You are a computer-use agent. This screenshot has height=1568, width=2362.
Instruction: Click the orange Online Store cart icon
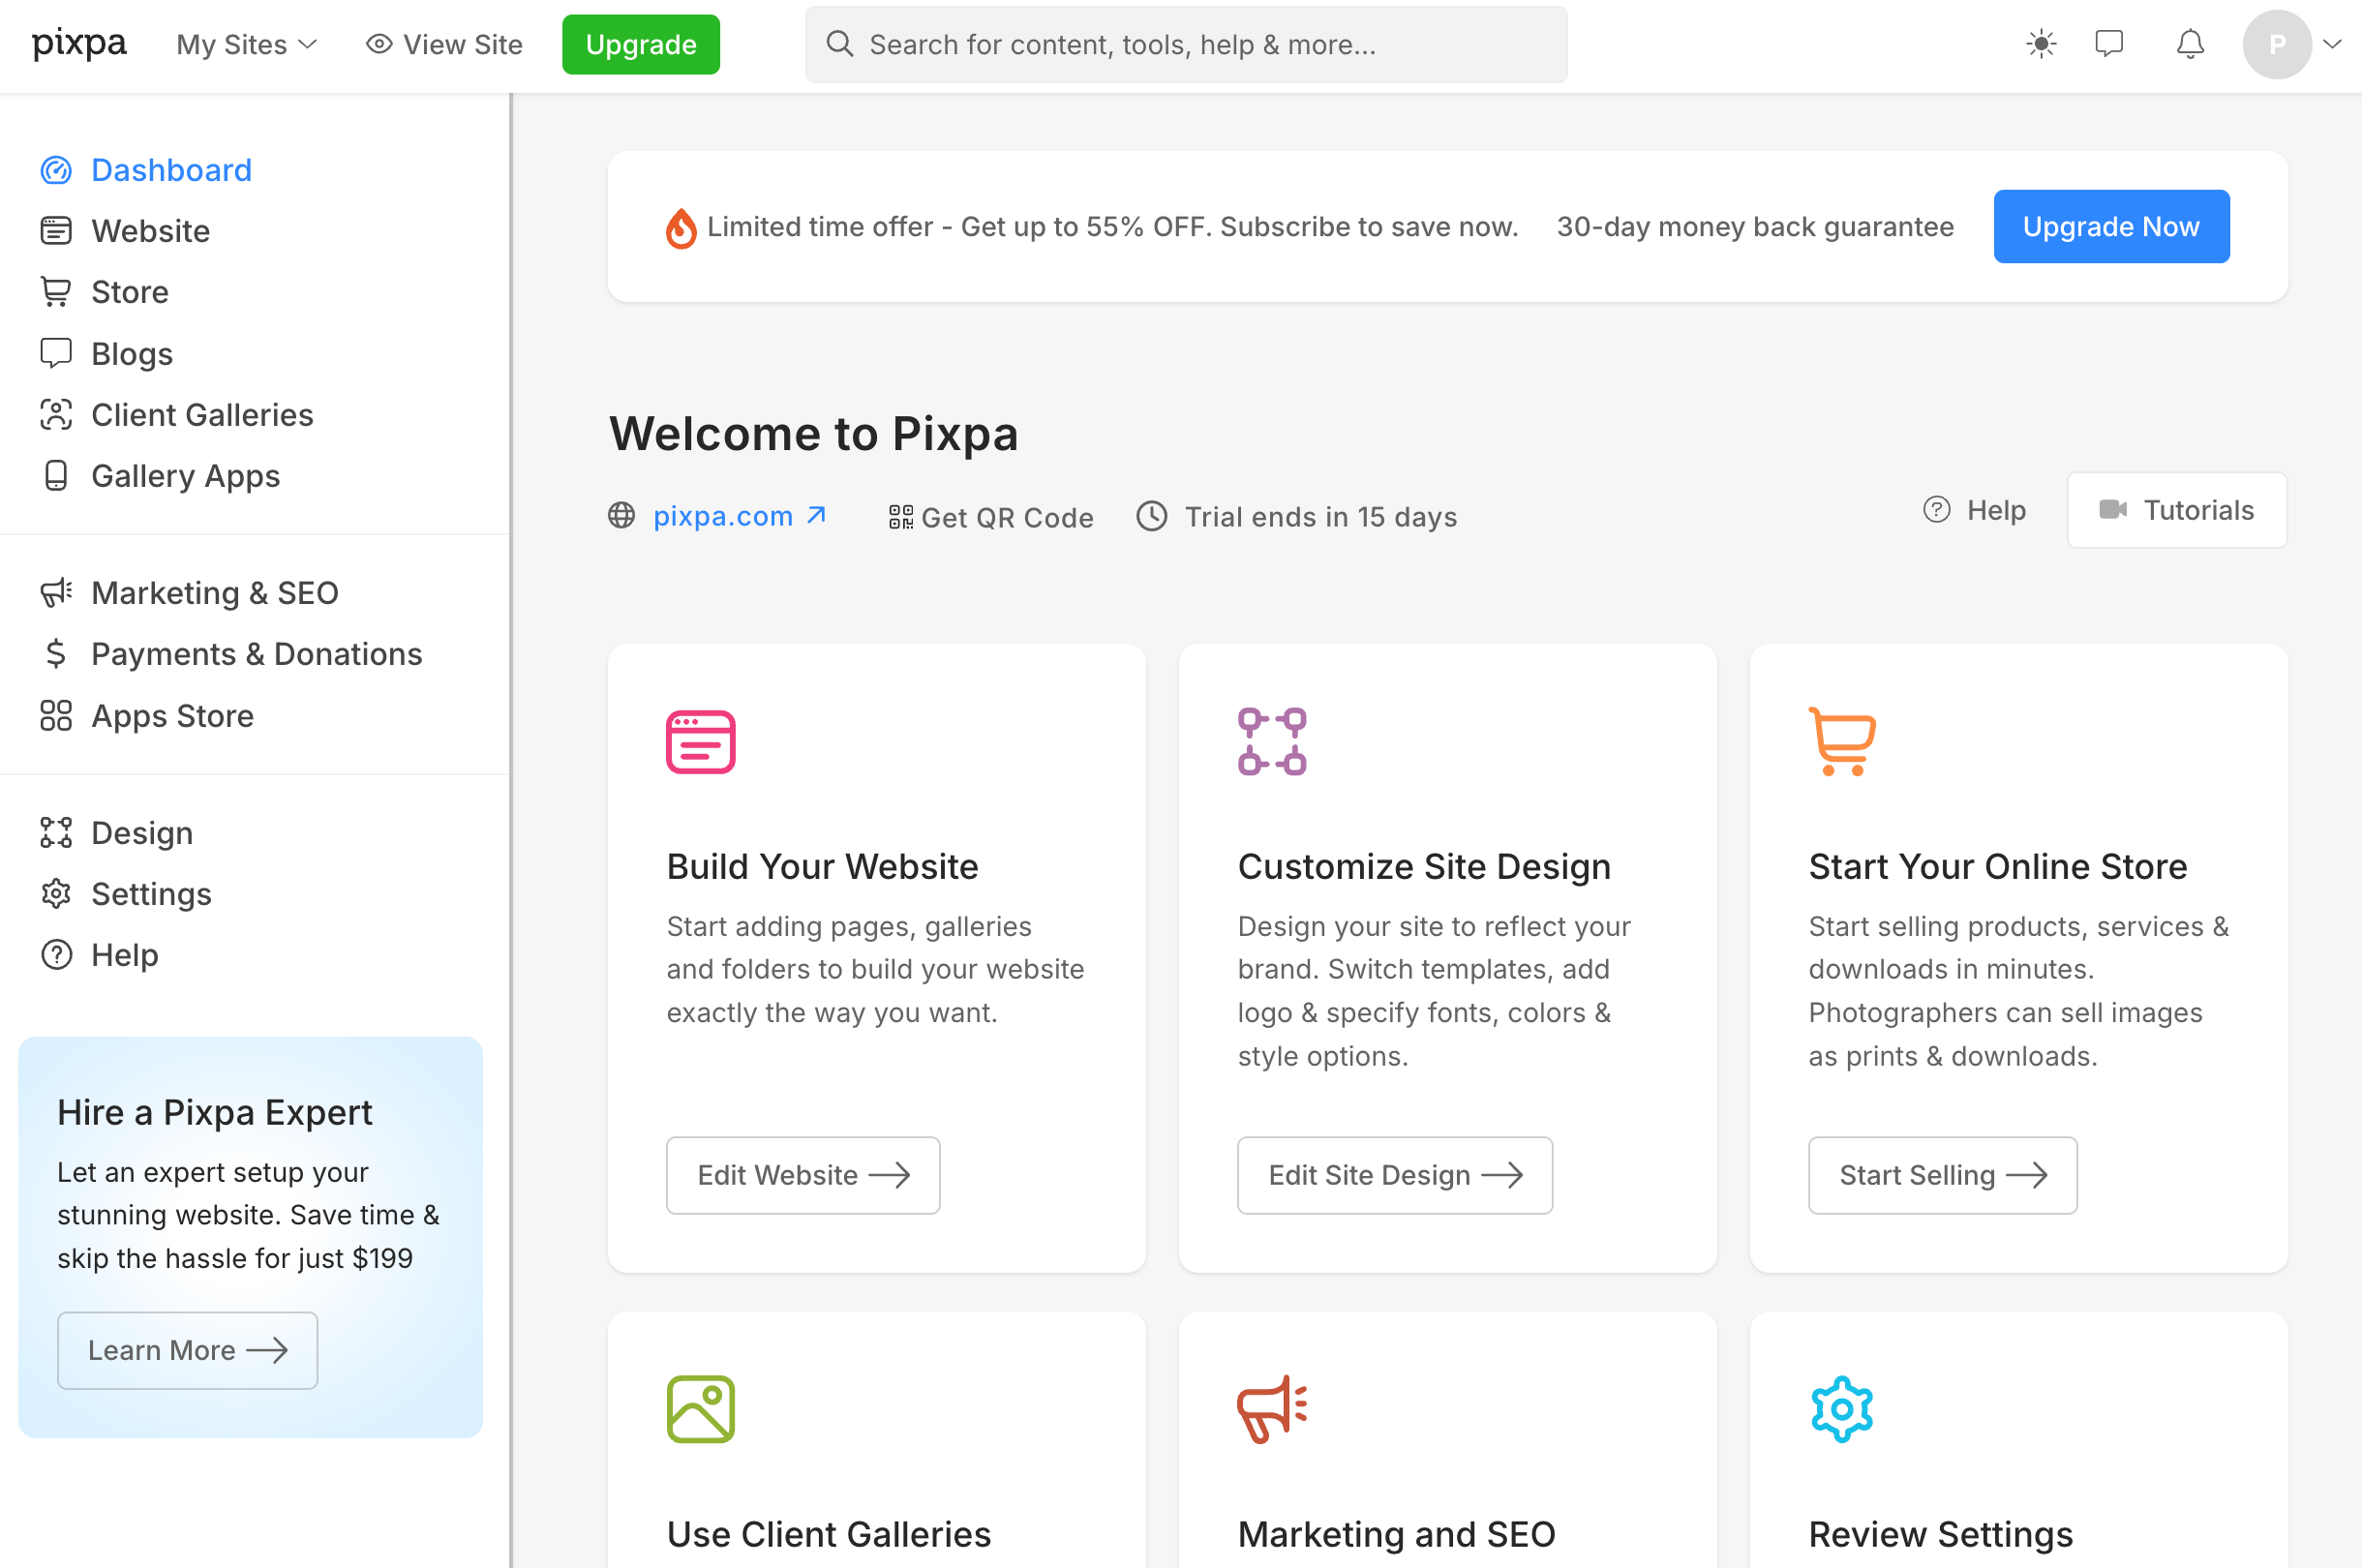tap(1842, 741)
